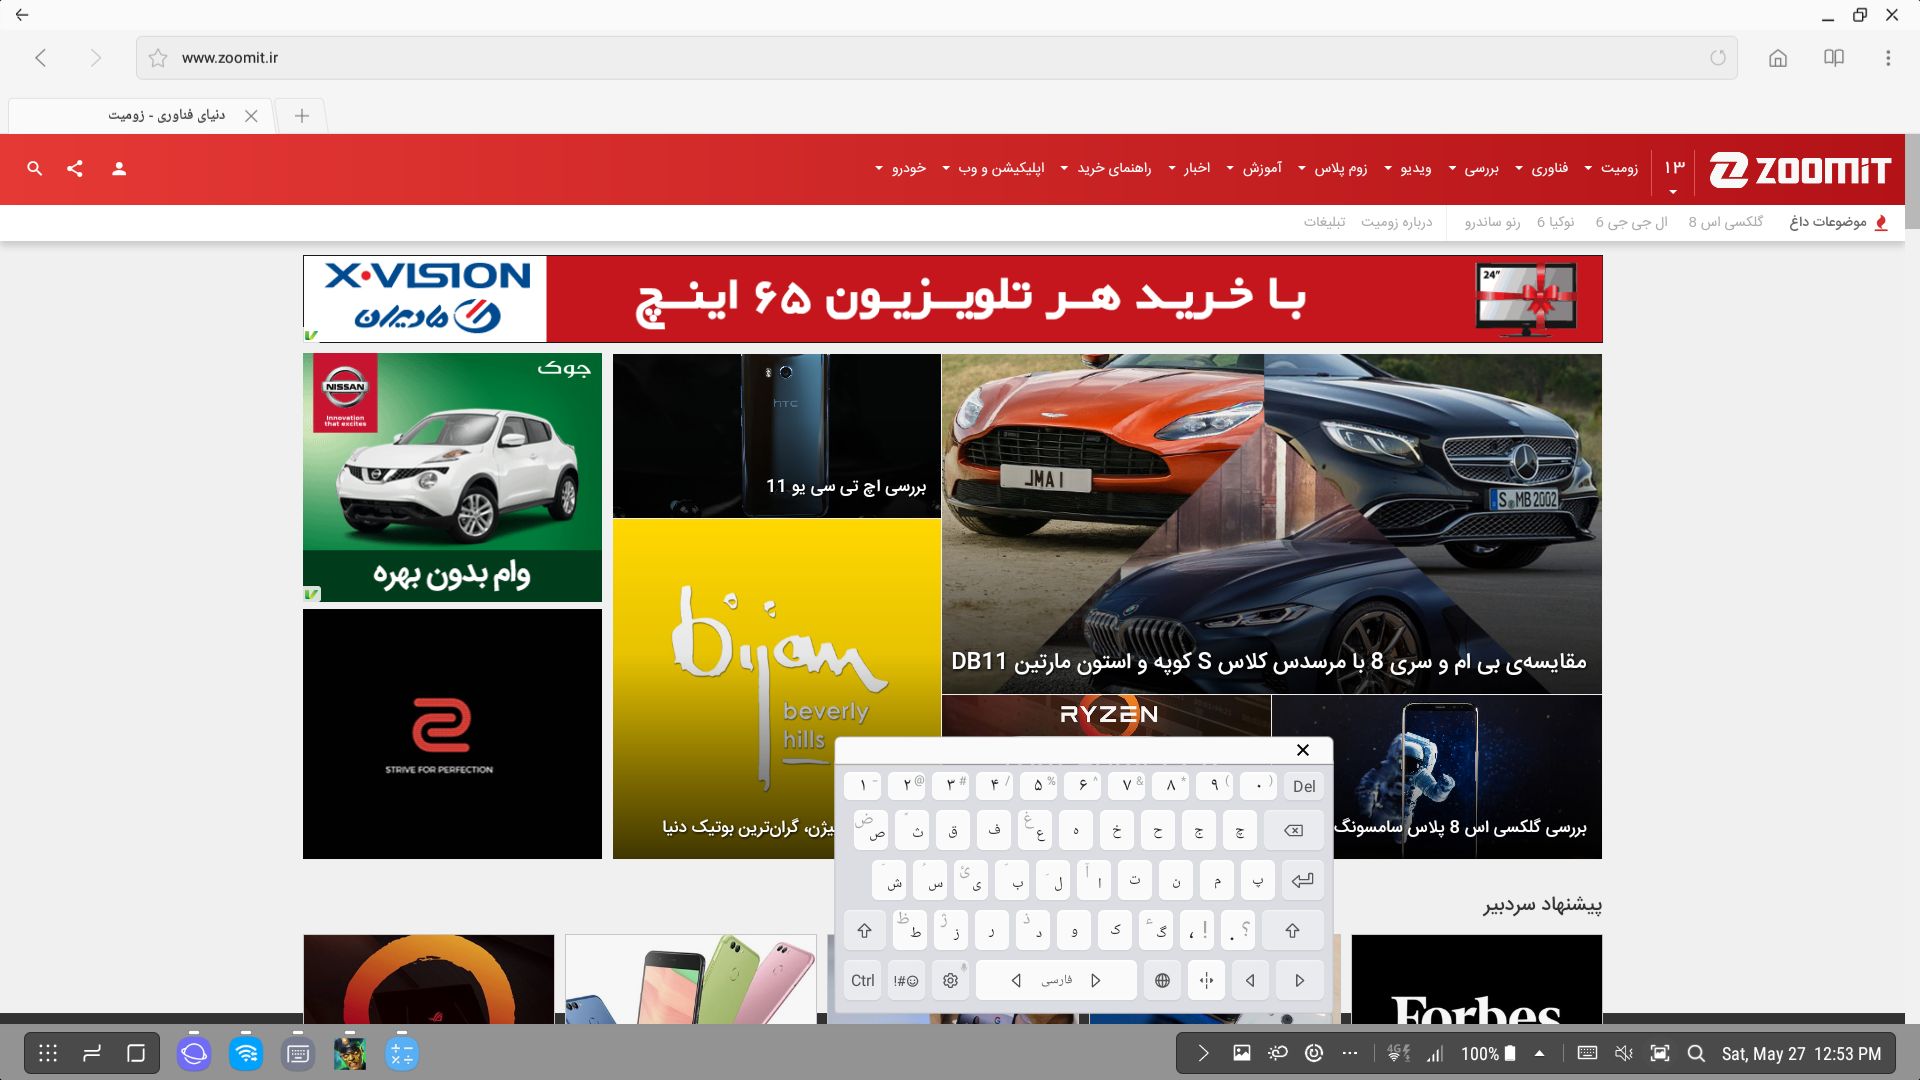The height and width of the screenshot is (1080, 1920).
Task: Select the دنیای فناوری - زومیت tab
Action: (140, 116)
